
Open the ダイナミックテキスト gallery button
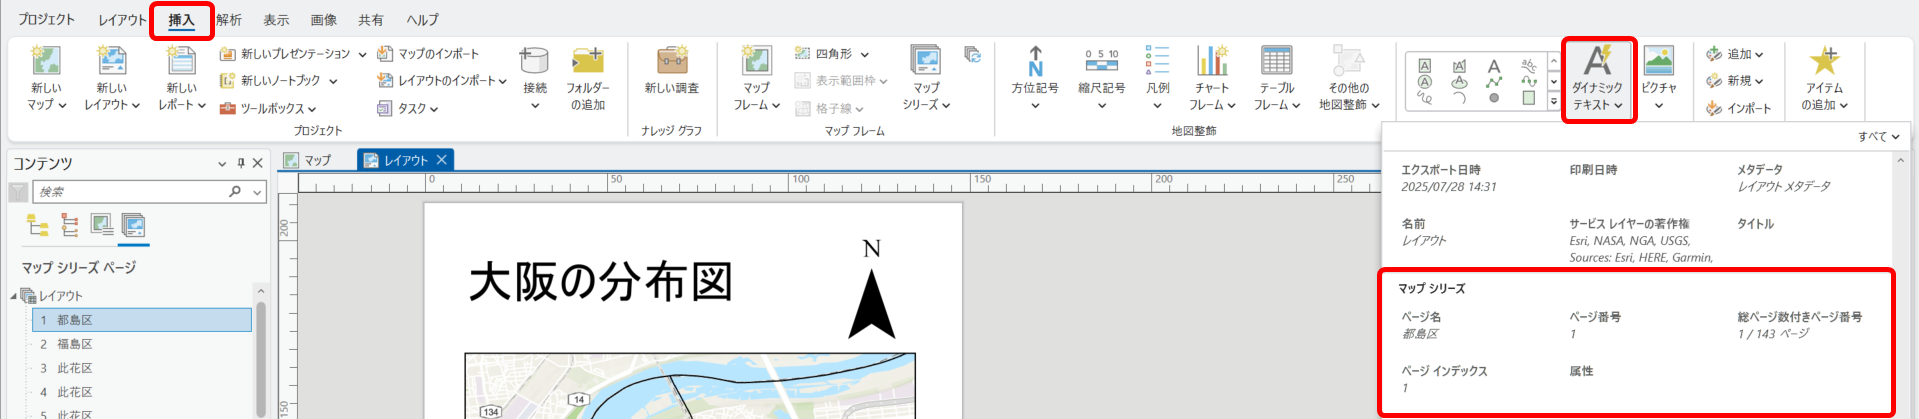pos(1598,80)
